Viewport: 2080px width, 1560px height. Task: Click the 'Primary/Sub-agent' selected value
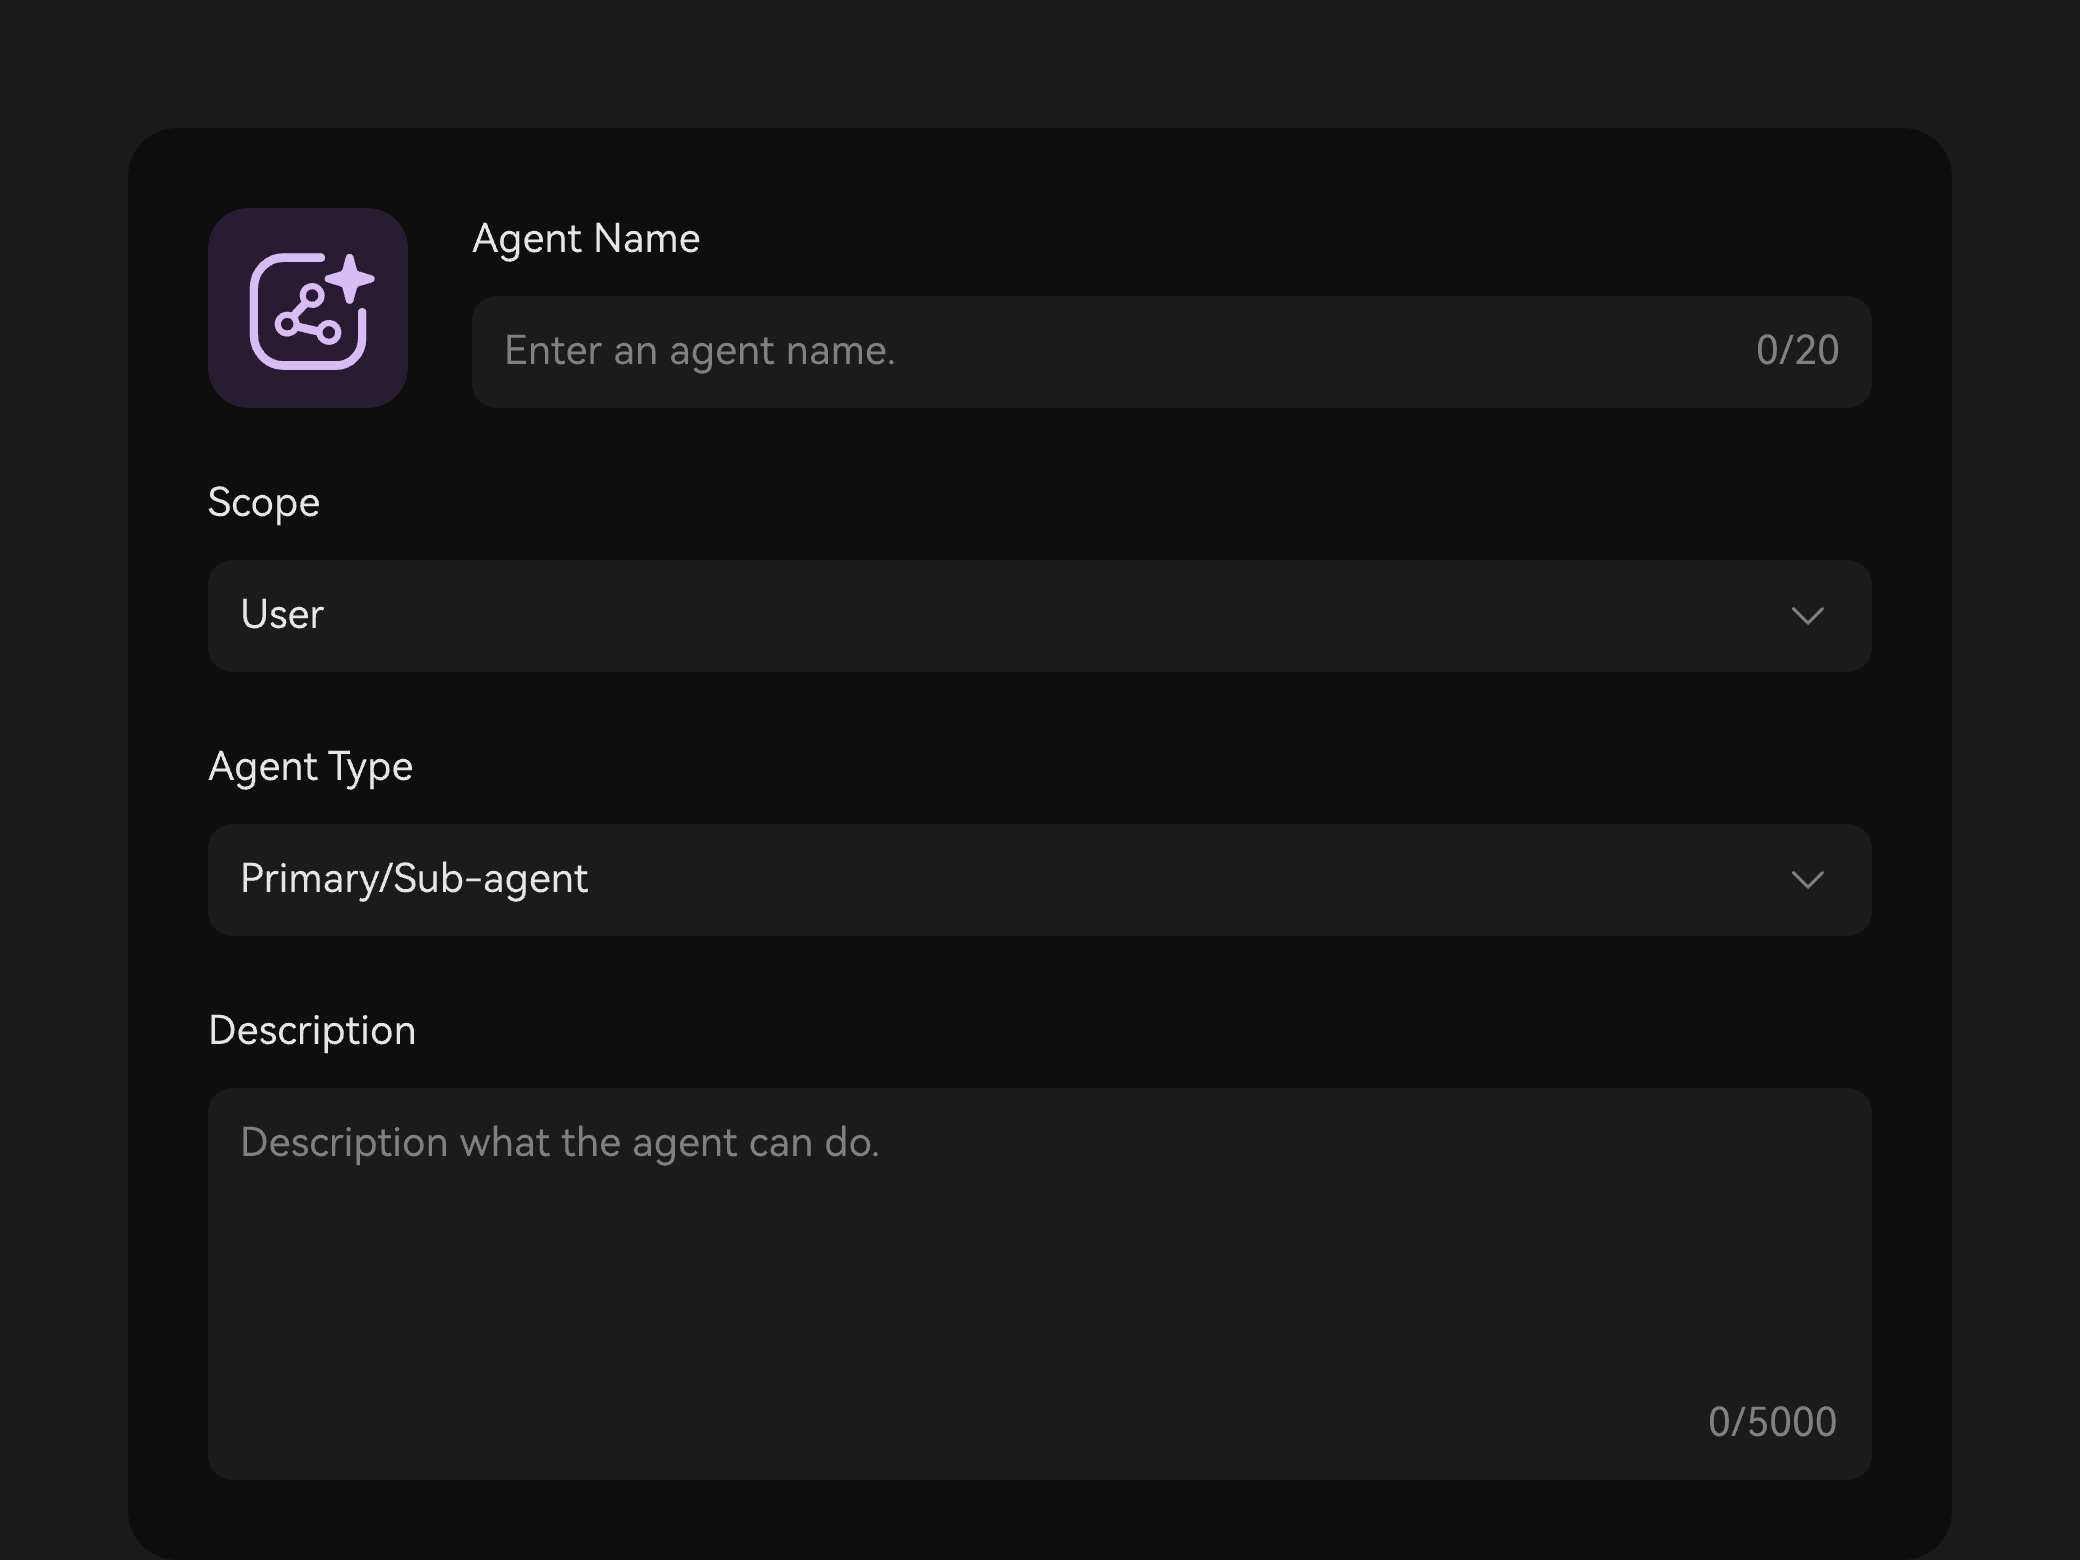414,879
